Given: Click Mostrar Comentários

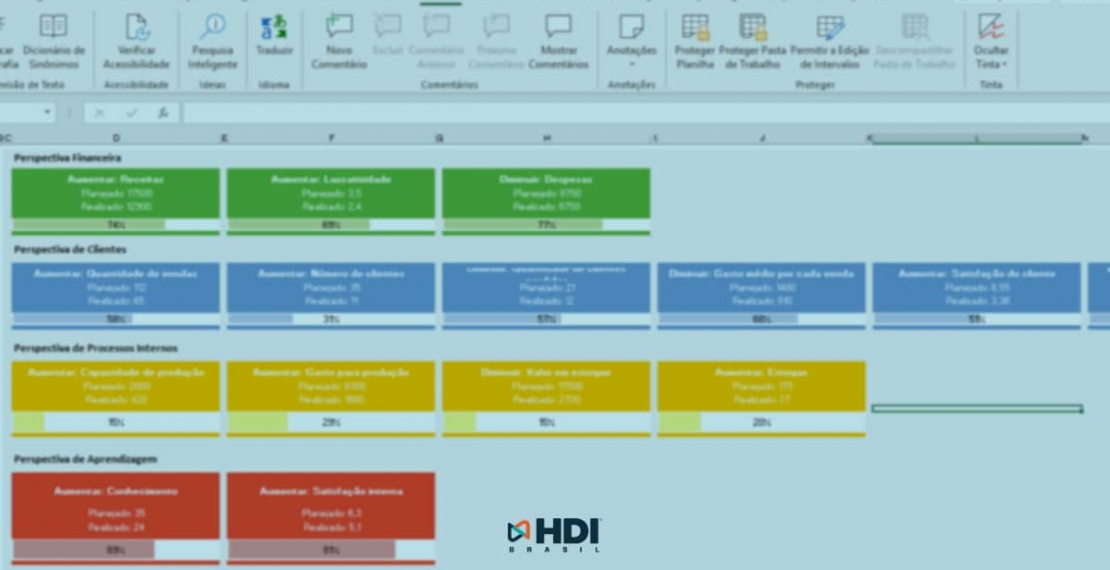Looking at the screenshot, I should click(x=559, y=42).
